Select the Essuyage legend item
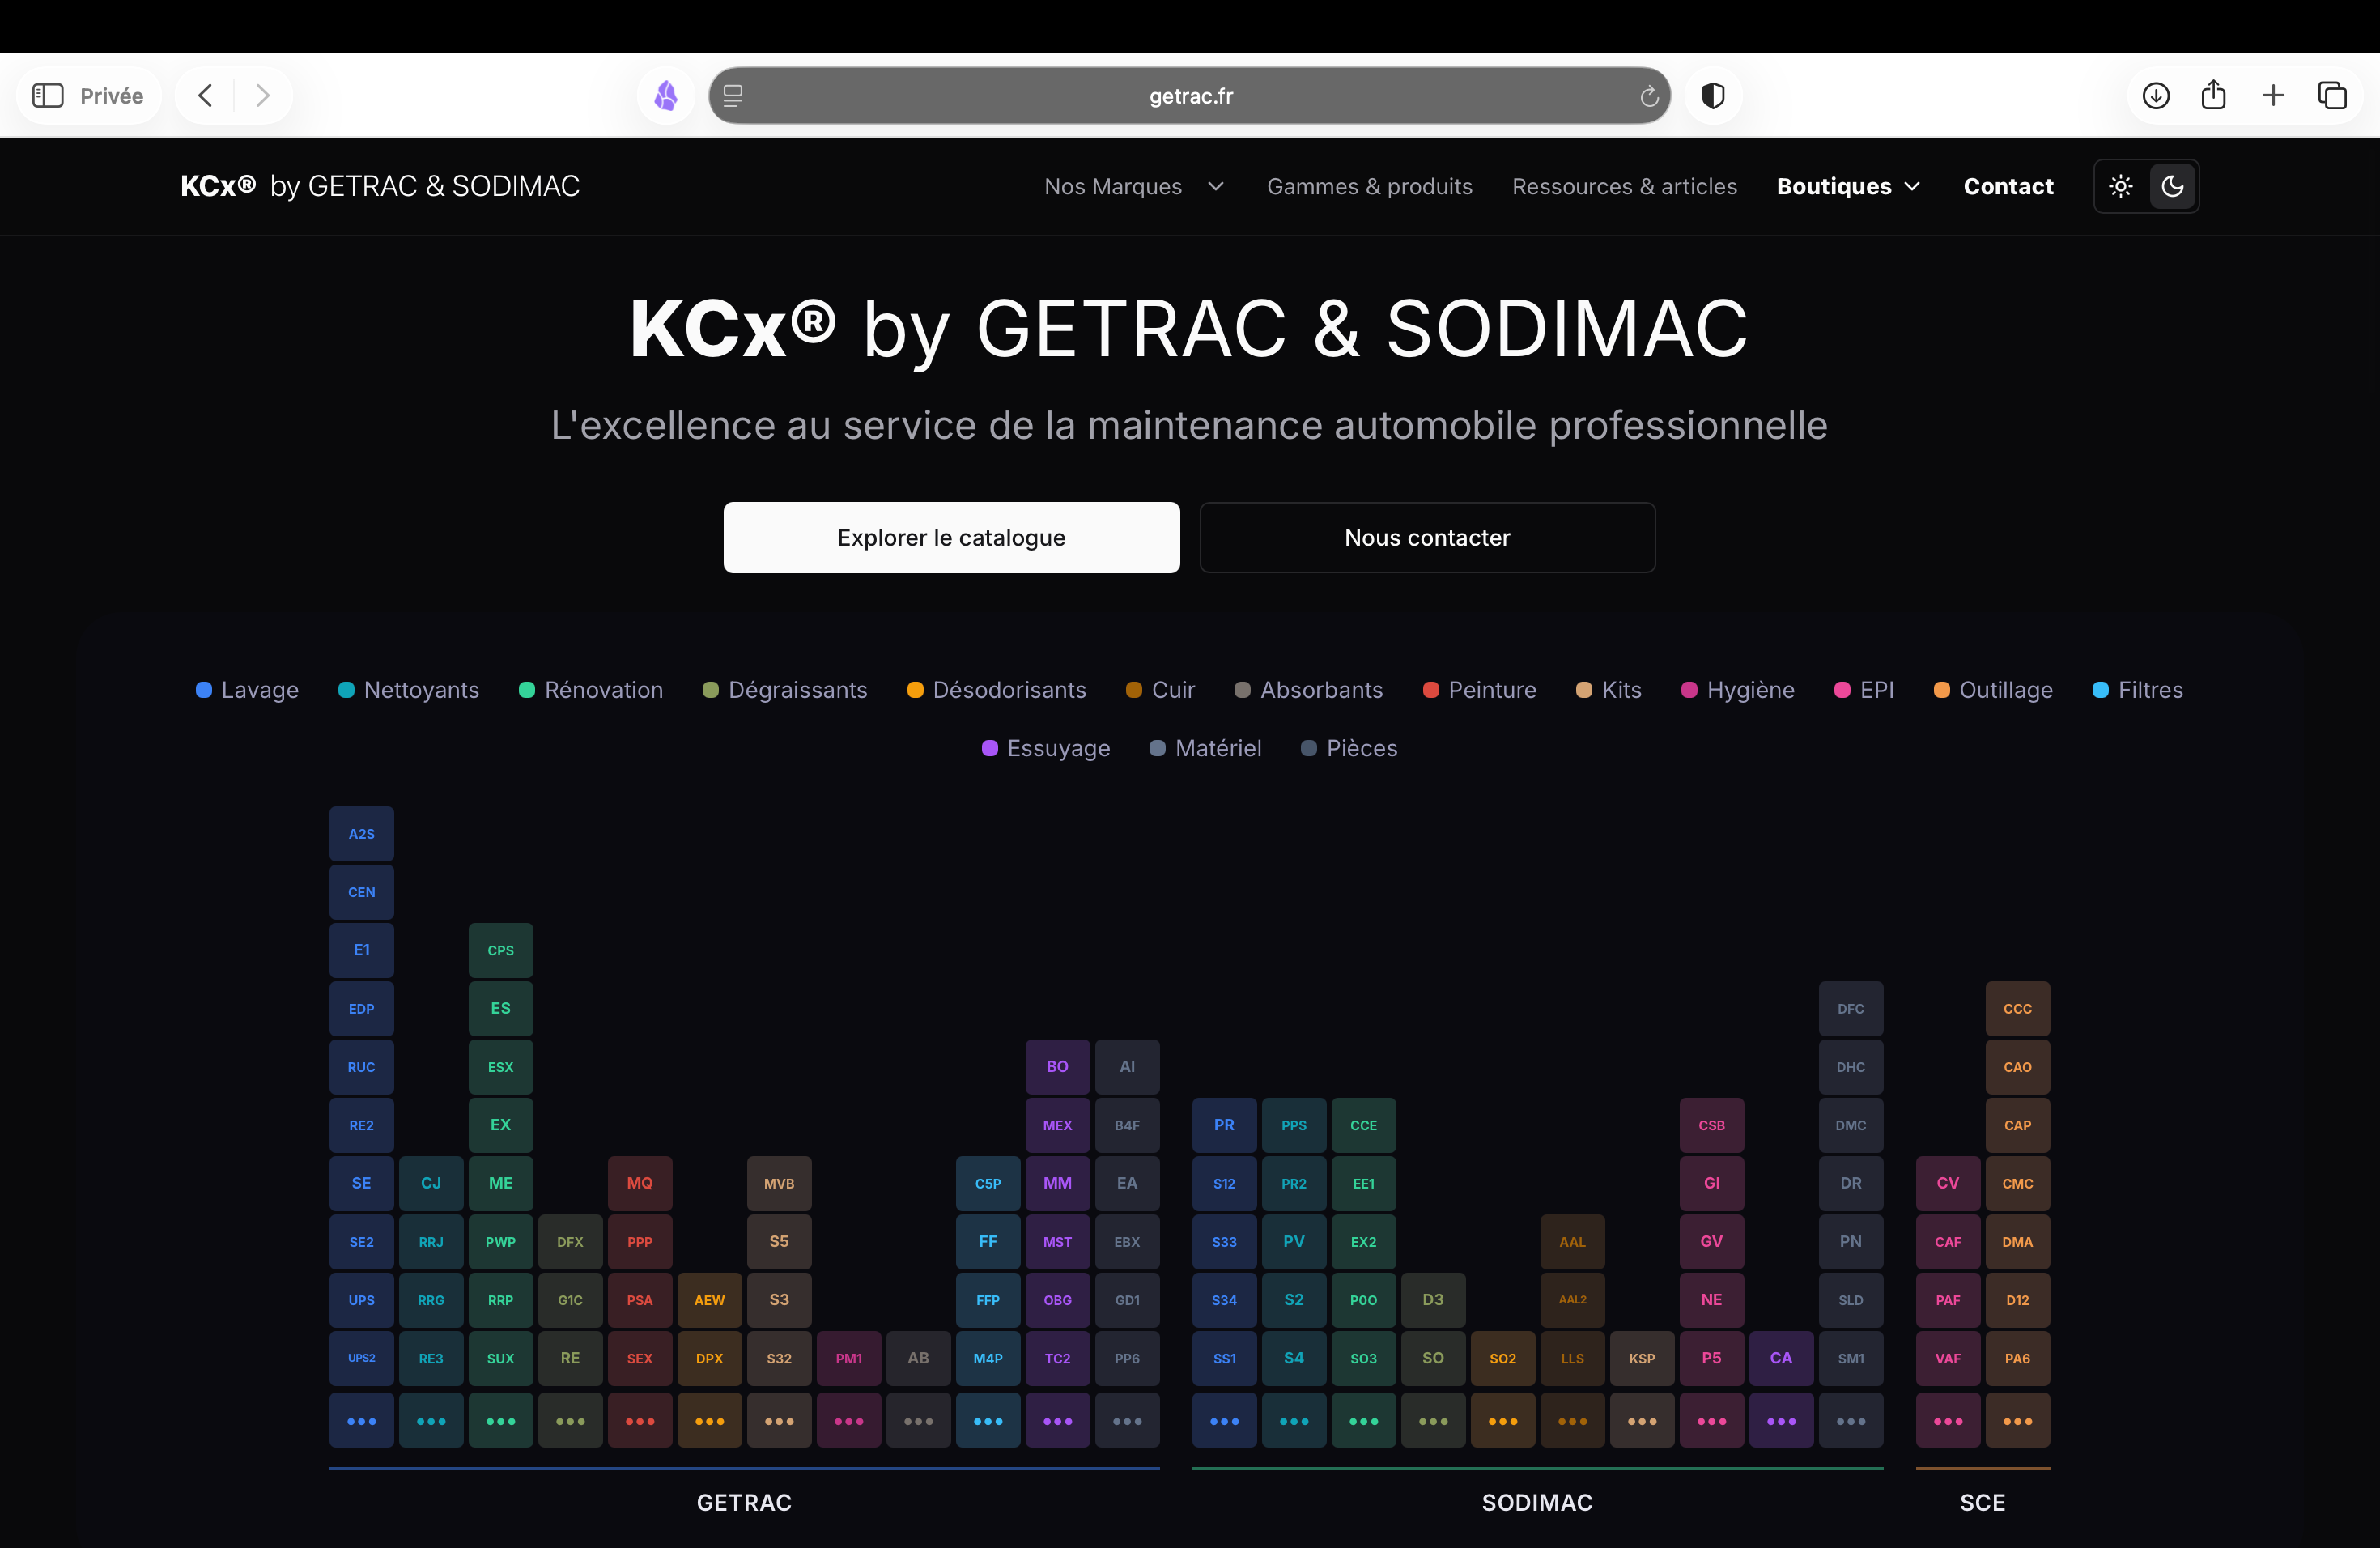This screenshot has height=1548, width=2380. click(x=1046, y=748)
